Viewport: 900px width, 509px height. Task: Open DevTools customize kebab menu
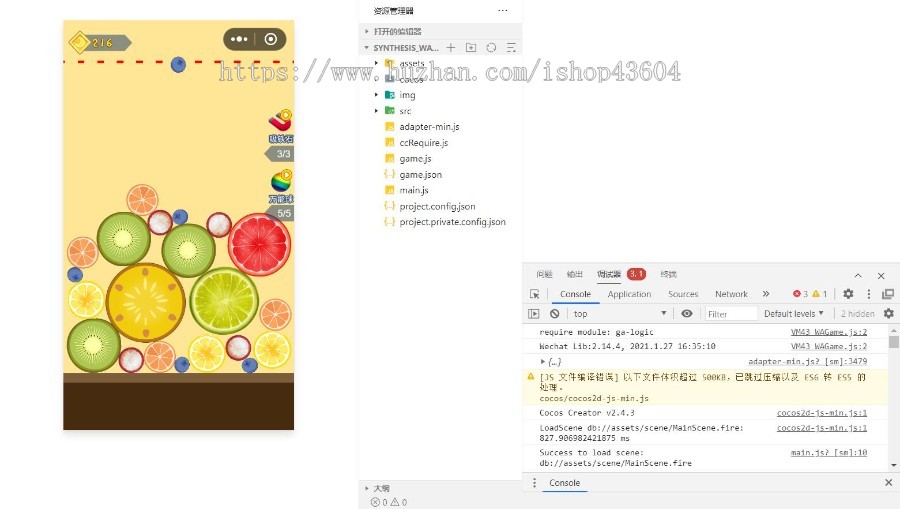868,294
